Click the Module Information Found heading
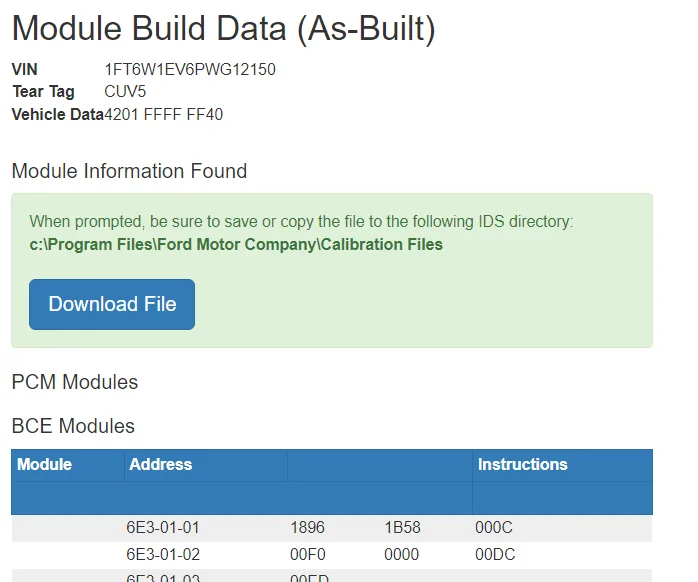 pyautogui.click(x=129, y=171)
